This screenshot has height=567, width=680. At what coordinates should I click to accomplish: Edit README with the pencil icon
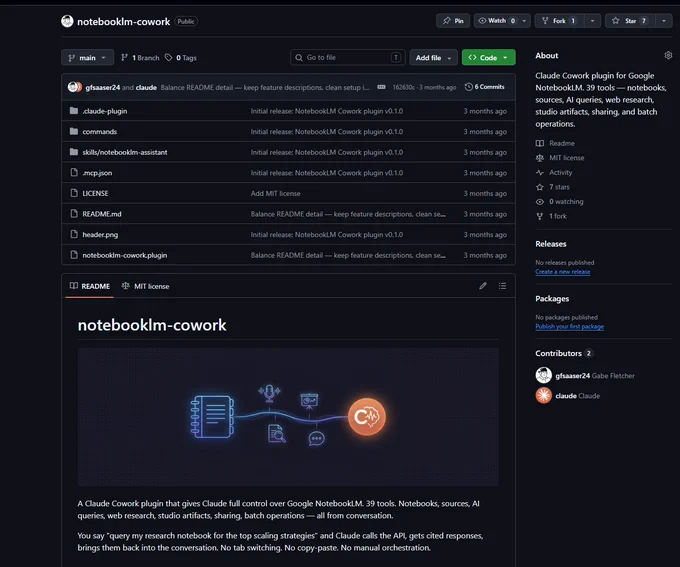coord(483,286)
